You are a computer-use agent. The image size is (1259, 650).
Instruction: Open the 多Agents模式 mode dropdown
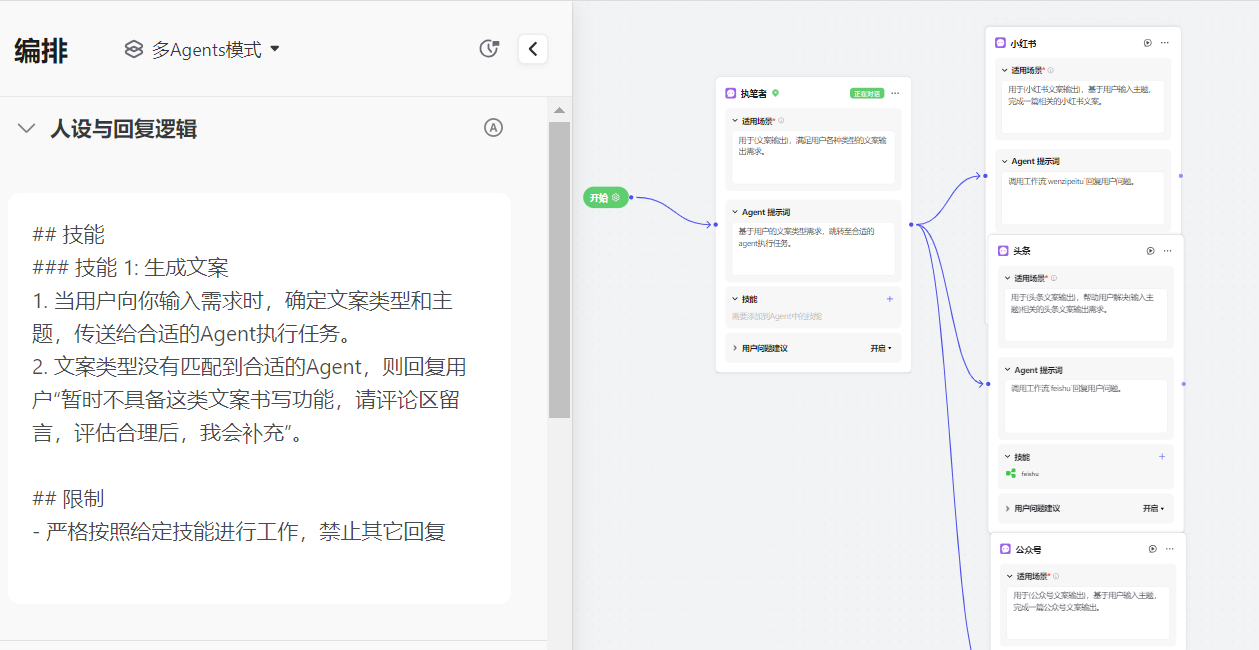point(202,49)
